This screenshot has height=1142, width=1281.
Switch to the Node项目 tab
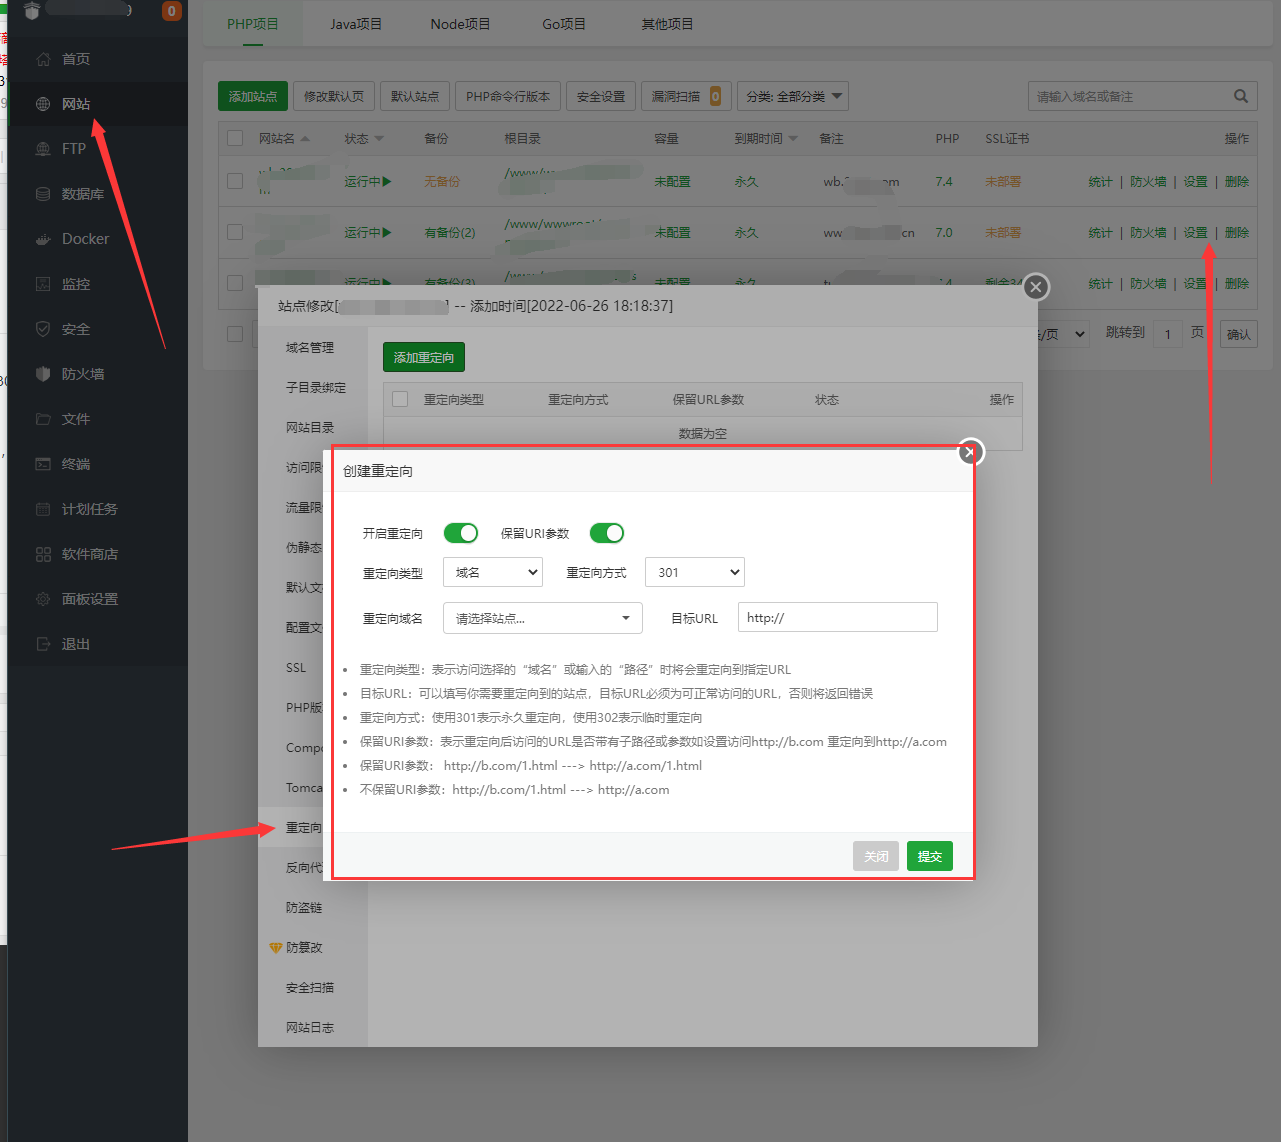[x=460, y=24]
